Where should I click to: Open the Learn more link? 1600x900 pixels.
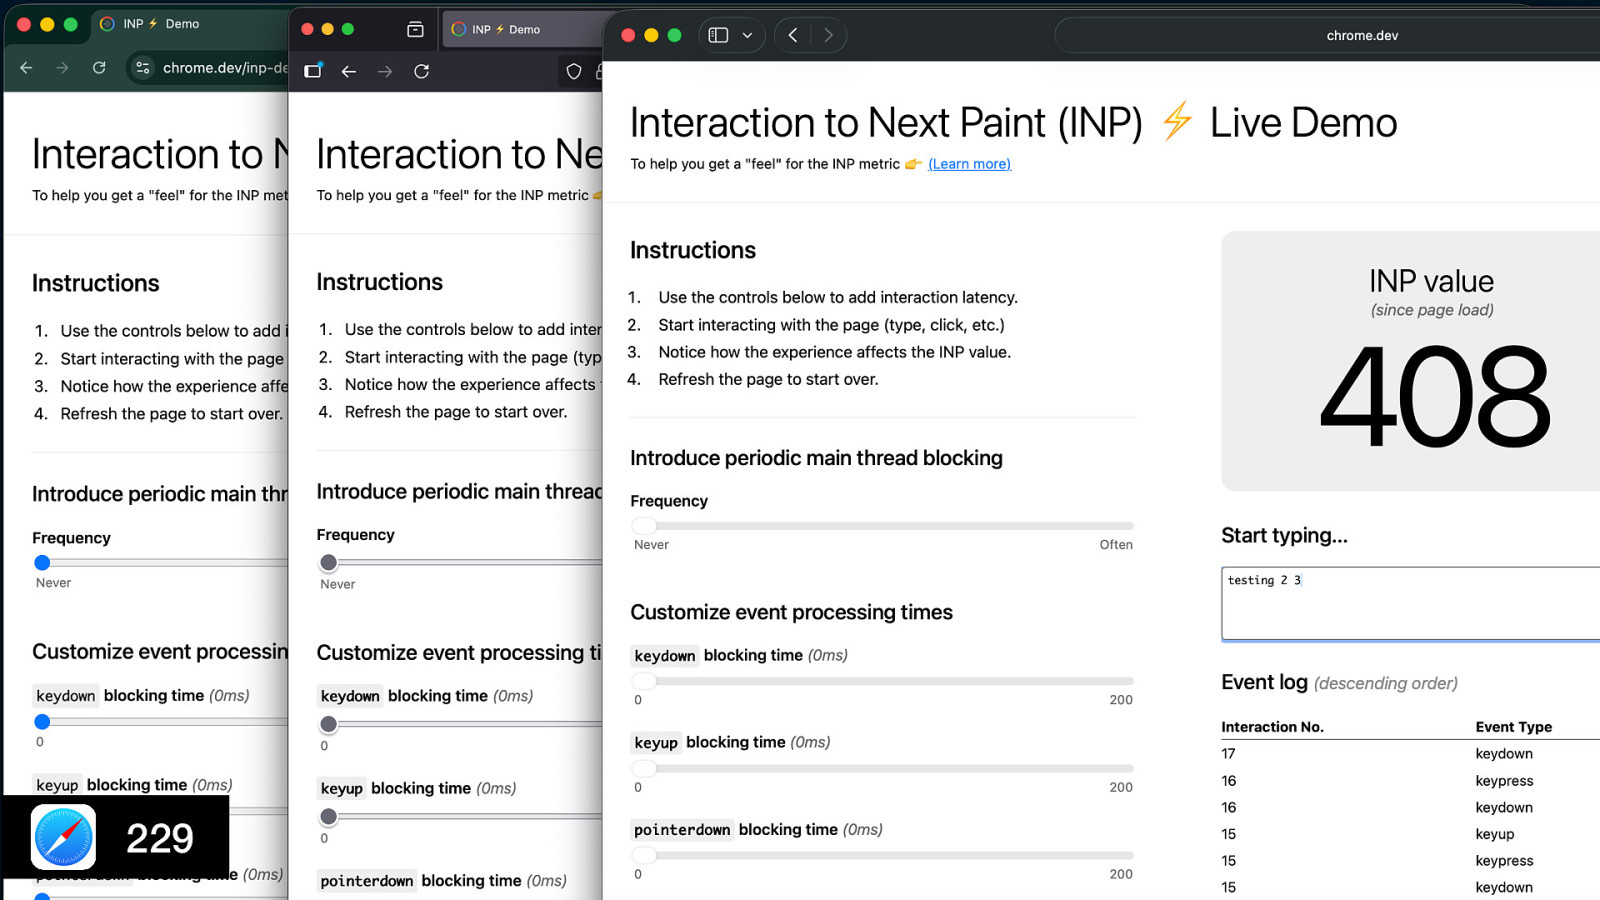(x=969, y=164)
